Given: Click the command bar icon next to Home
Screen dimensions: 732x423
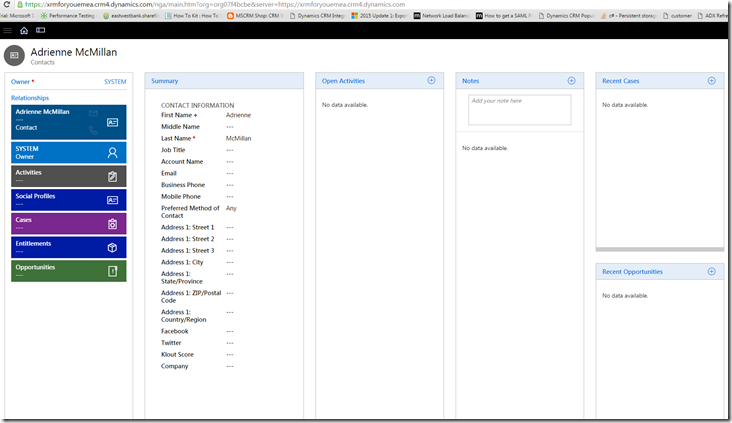Looking at the screenshot, I should pyautogui.click(x=41, y=30).
